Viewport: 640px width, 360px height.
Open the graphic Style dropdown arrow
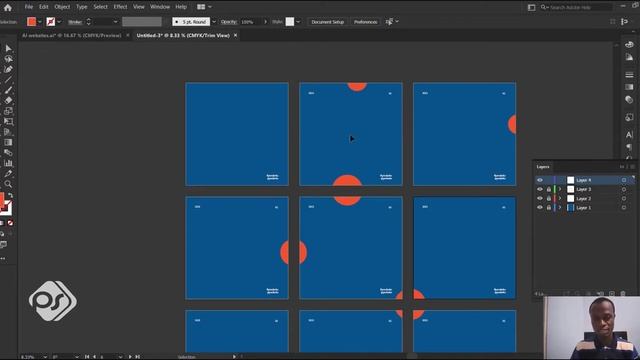tap(298, 22)
